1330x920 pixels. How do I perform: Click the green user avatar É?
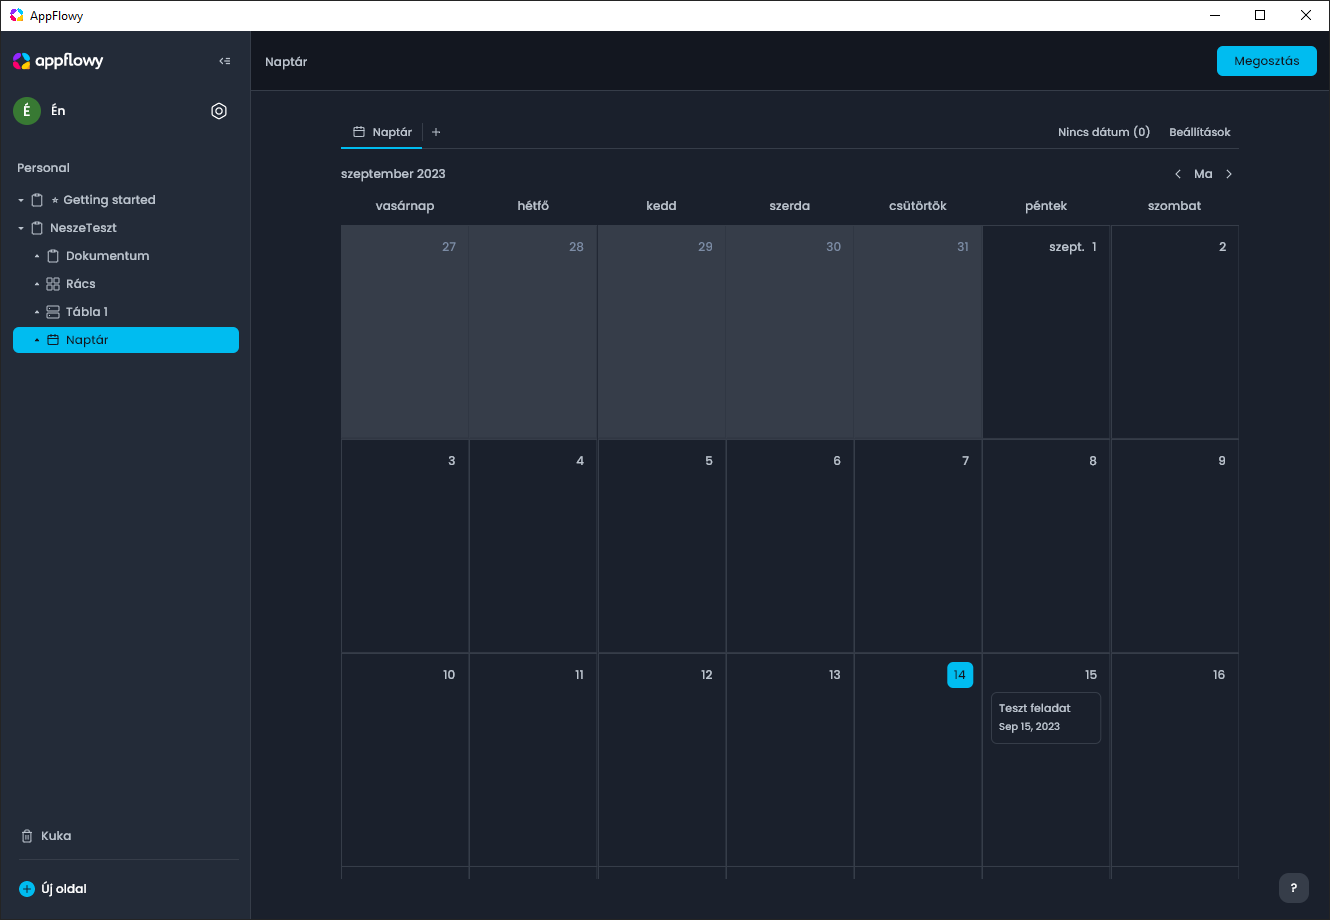coord(27,111)
